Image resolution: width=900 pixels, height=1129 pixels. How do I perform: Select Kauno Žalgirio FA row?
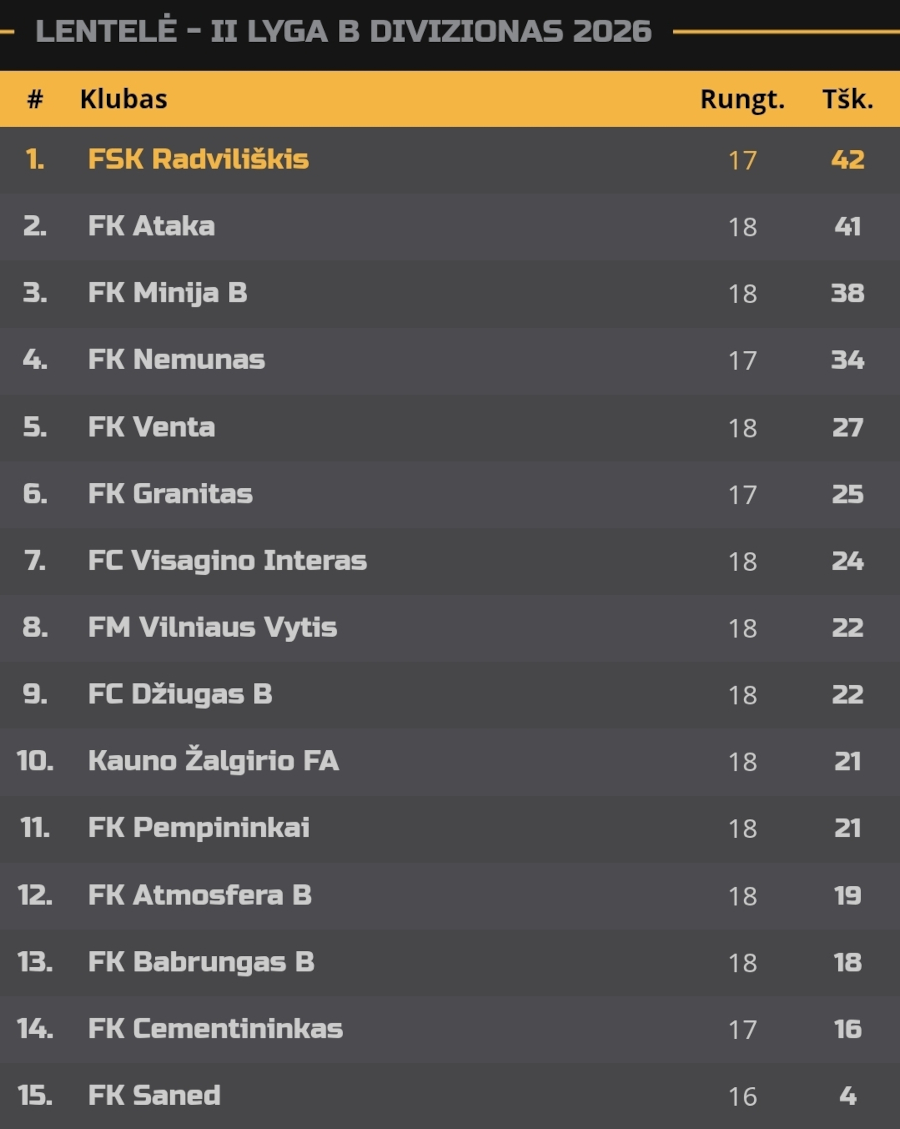[450, 761]
